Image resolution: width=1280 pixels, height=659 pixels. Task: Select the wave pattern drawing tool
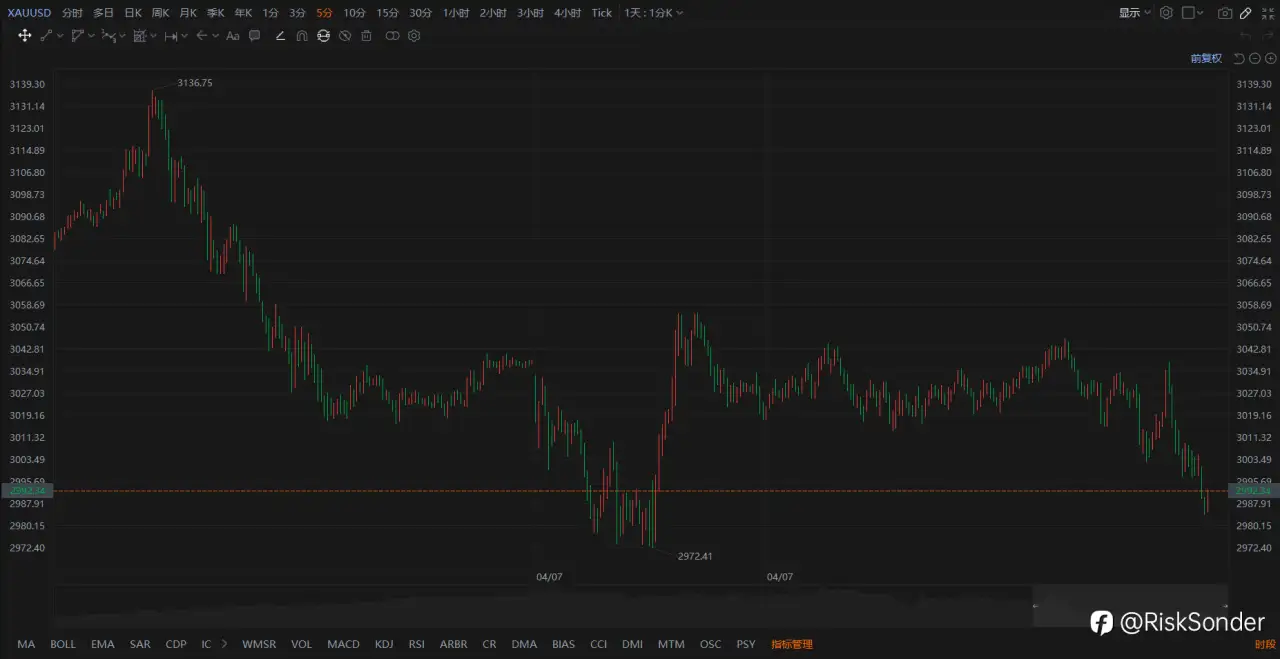pos(108,36)
